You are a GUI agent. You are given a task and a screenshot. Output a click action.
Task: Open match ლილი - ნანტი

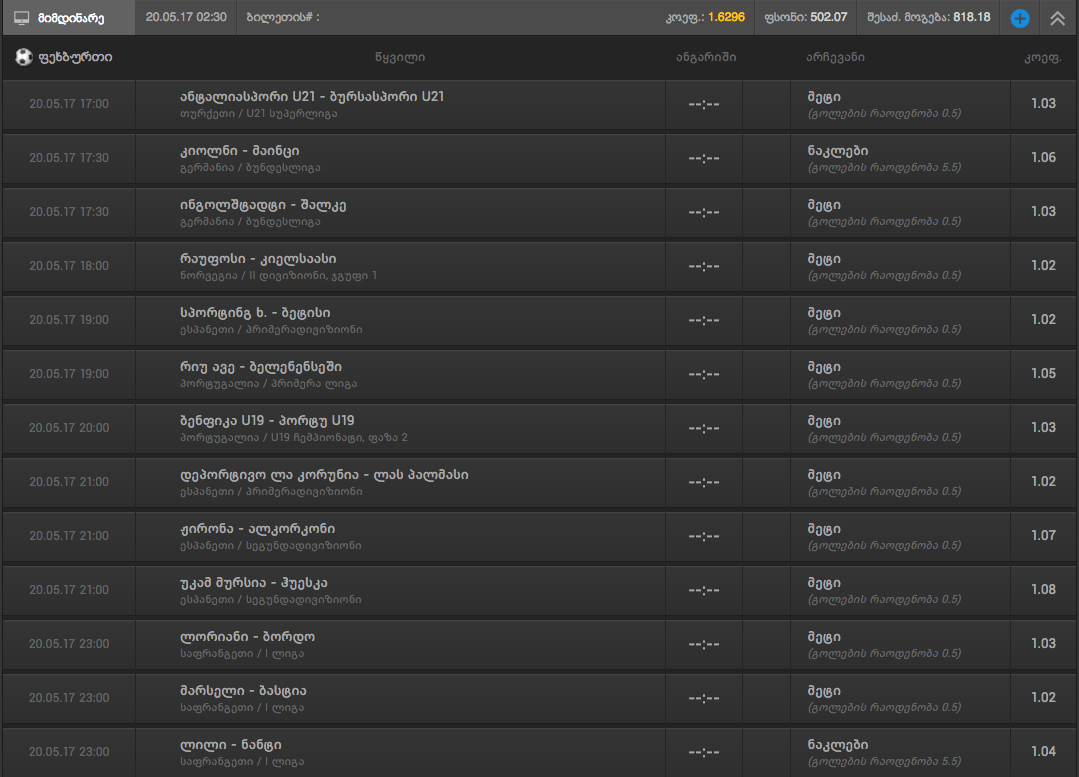[x=231, y=745]
